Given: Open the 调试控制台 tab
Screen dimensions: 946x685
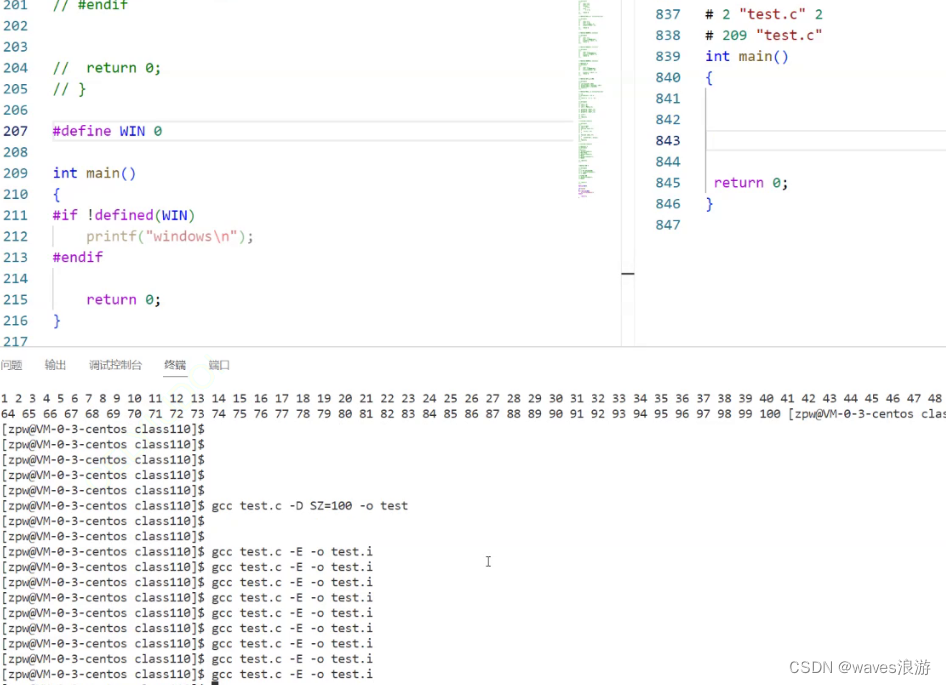Looking at the screenshot, I should [115, 365].
